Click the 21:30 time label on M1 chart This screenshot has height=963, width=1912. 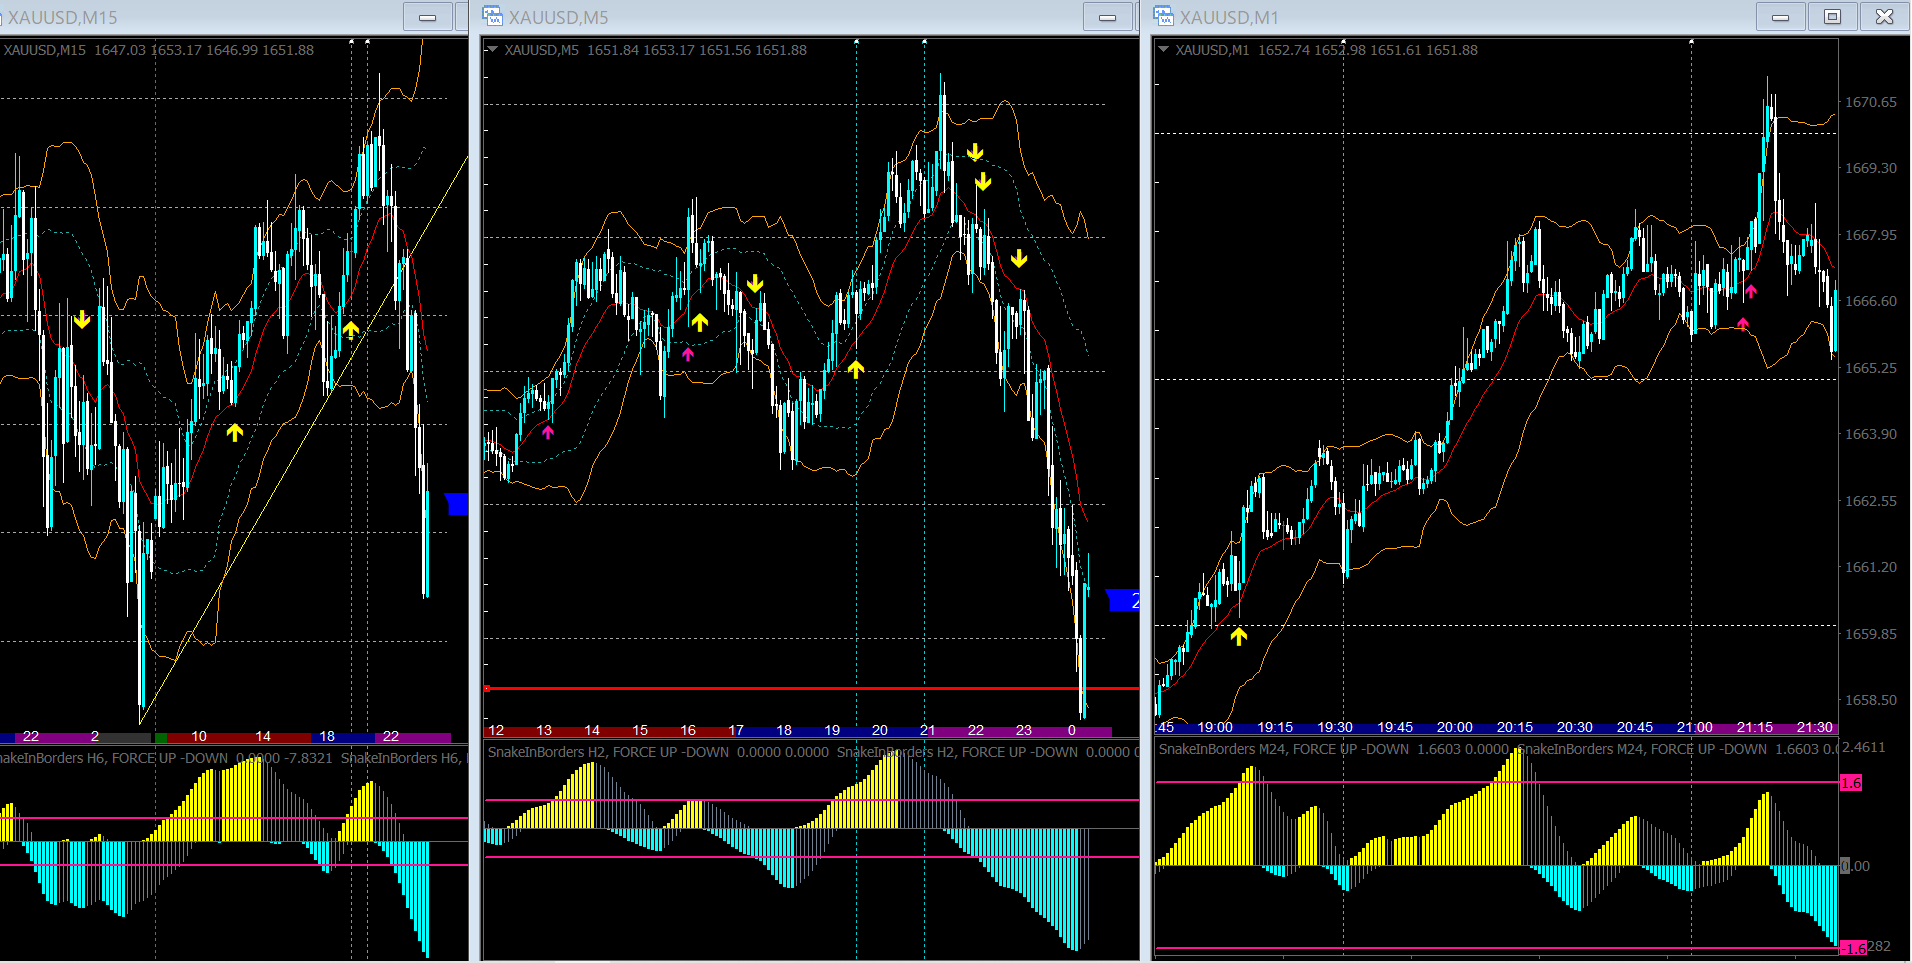[1815, 727]
